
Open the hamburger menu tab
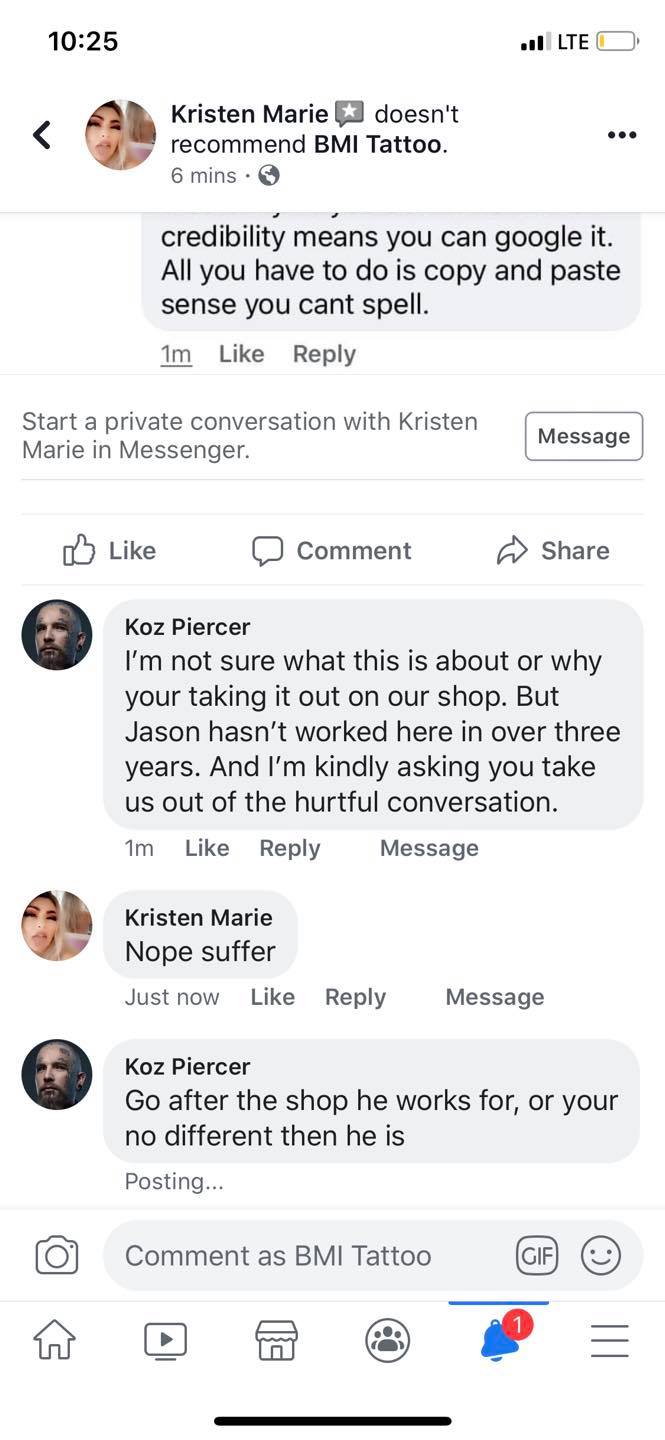click(x=609, y=1340)
